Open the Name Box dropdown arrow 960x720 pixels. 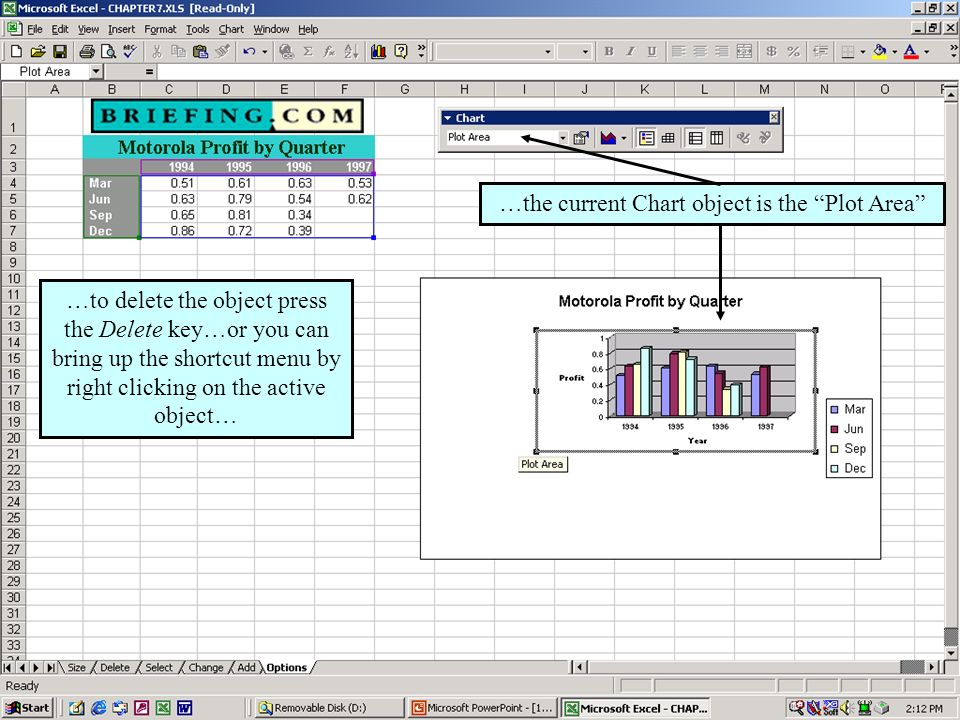[x=96, y=72]
